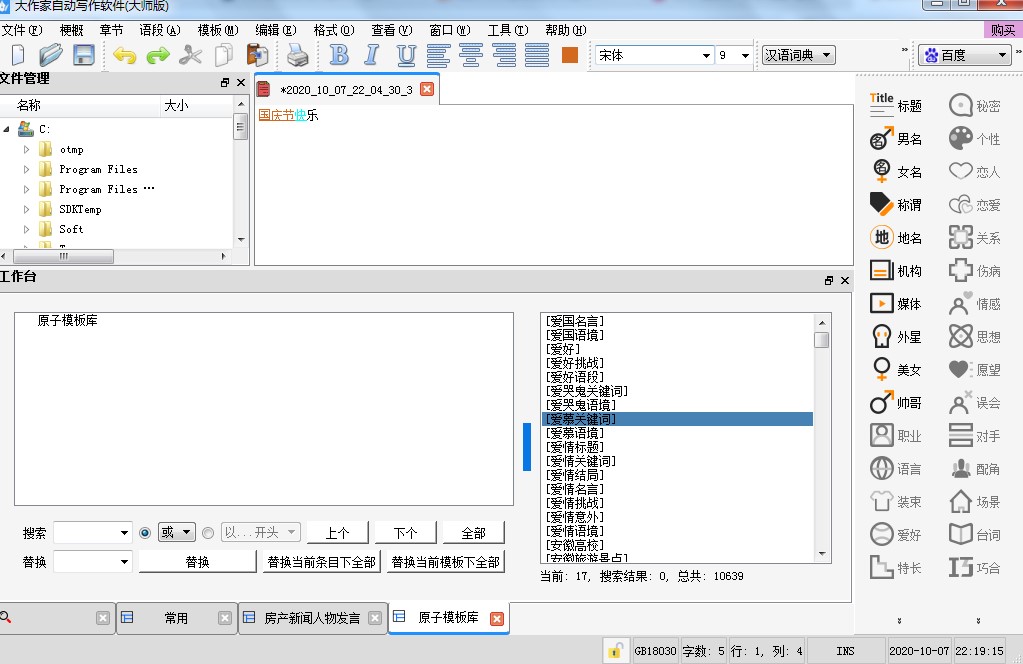
Task: Switch to the 房产新闻人物发言 tab
Action: (312, 618)
